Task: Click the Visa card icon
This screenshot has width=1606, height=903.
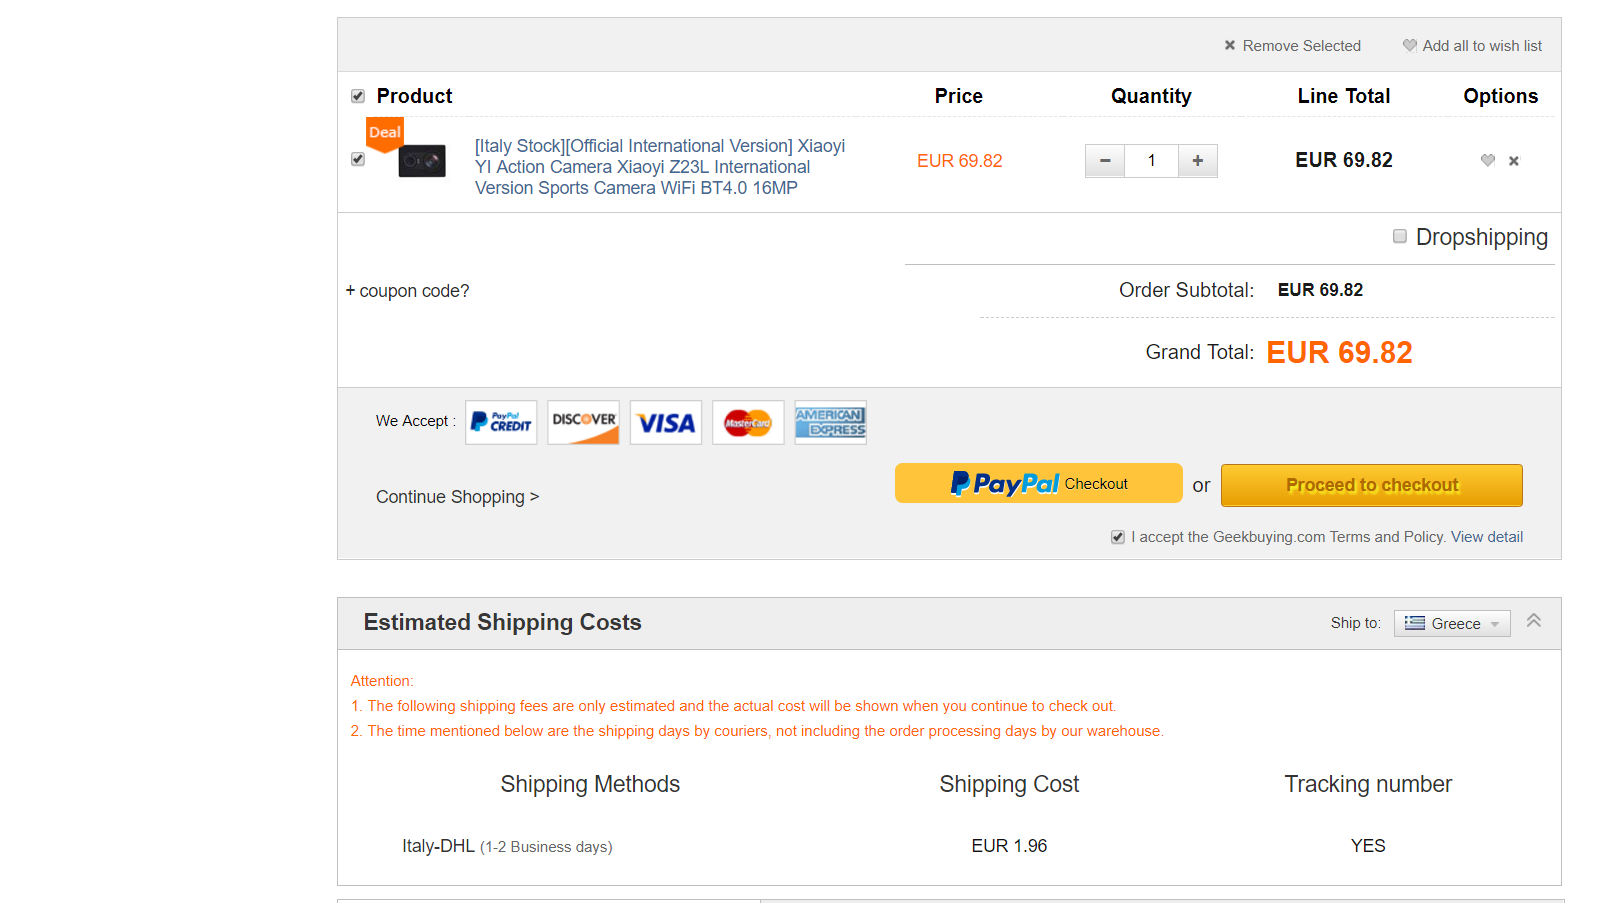Action: 666,422
